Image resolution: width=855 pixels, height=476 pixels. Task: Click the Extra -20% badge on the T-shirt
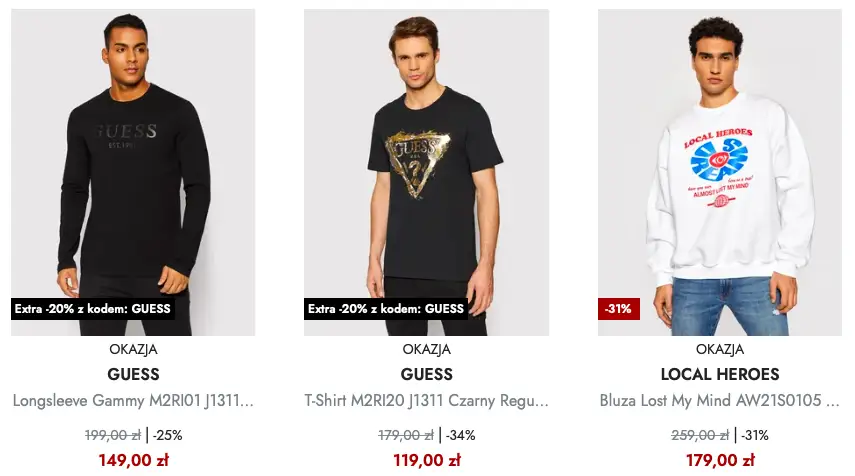pos(386,309)
